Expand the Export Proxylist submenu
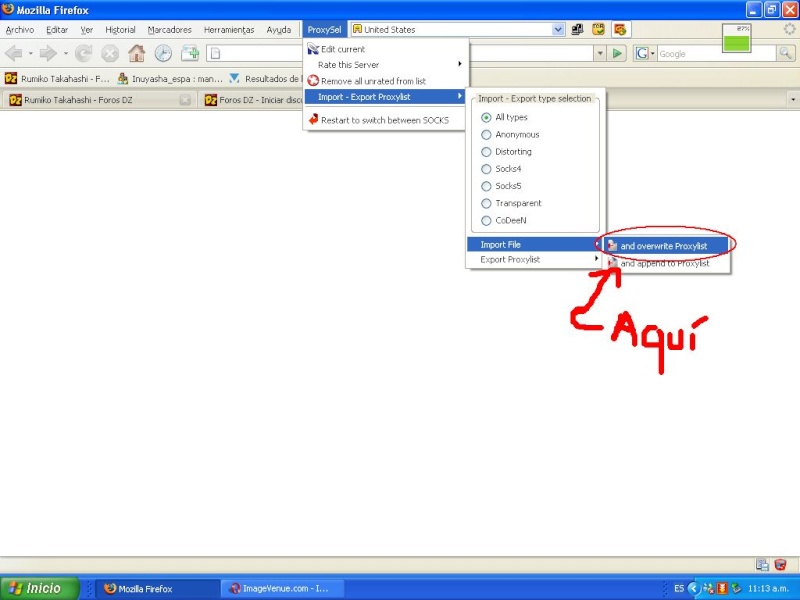The image size is (800, 600). coord(534,259)
